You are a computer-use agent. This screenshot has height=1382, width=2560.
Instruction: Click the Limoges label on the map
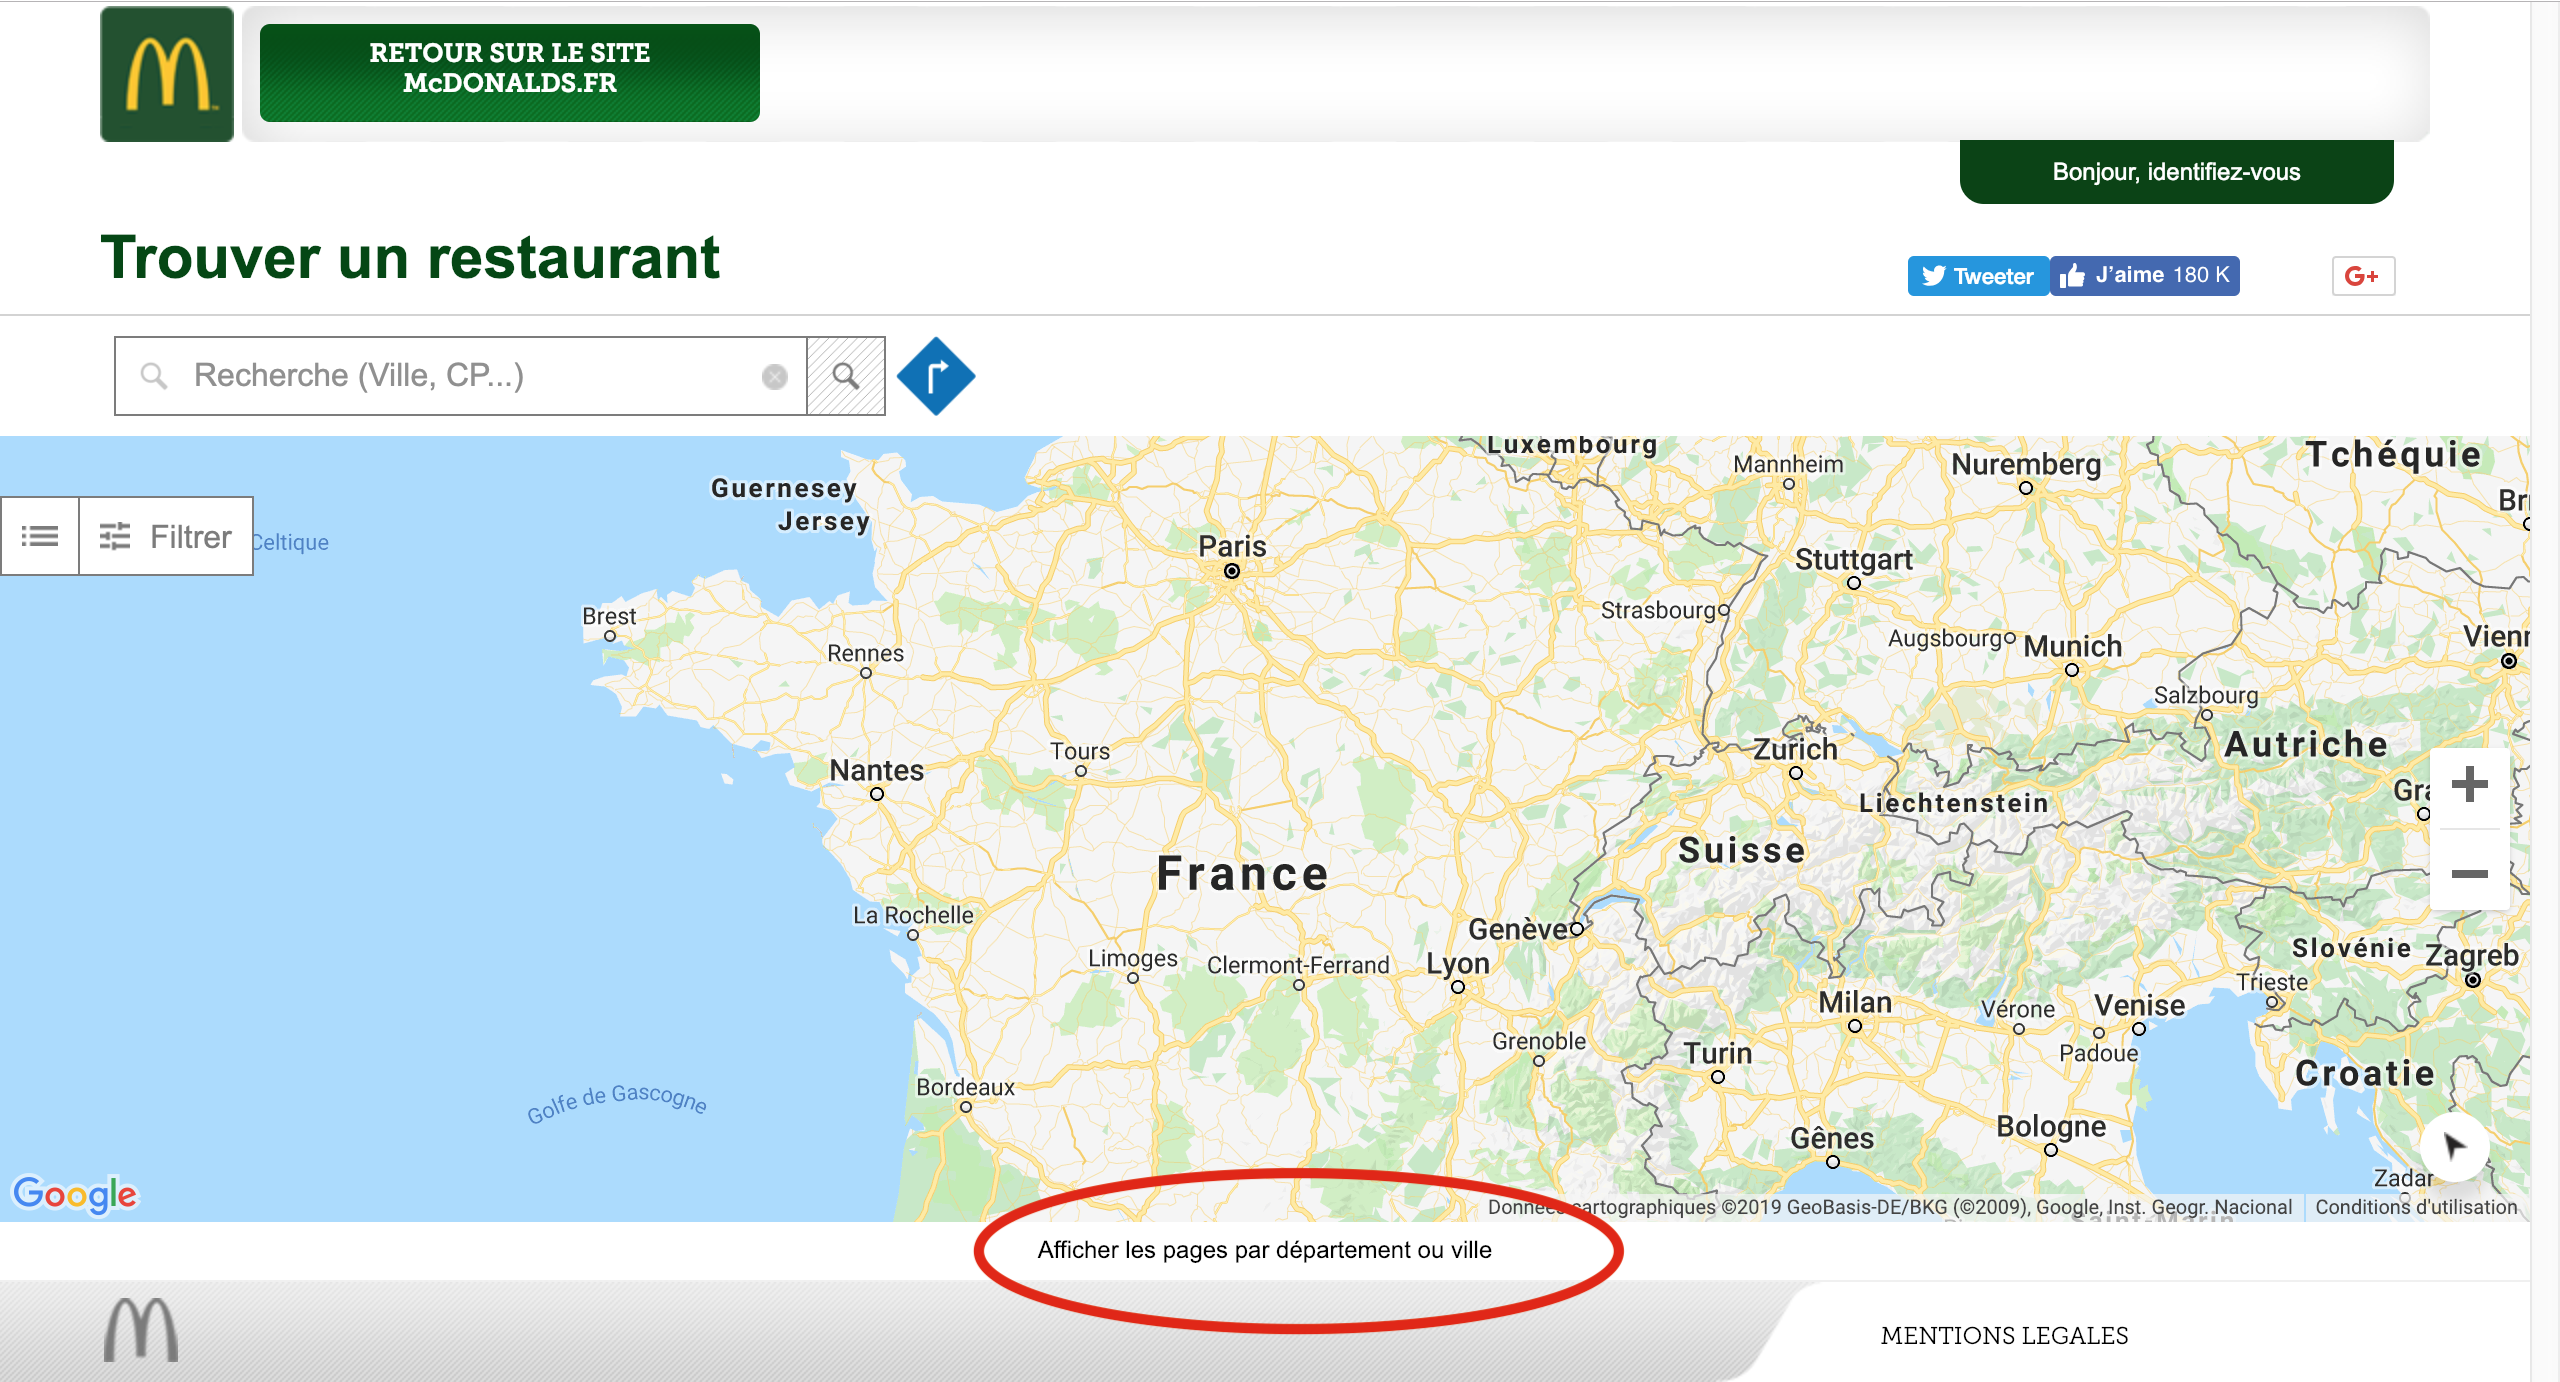point(1133,958)
